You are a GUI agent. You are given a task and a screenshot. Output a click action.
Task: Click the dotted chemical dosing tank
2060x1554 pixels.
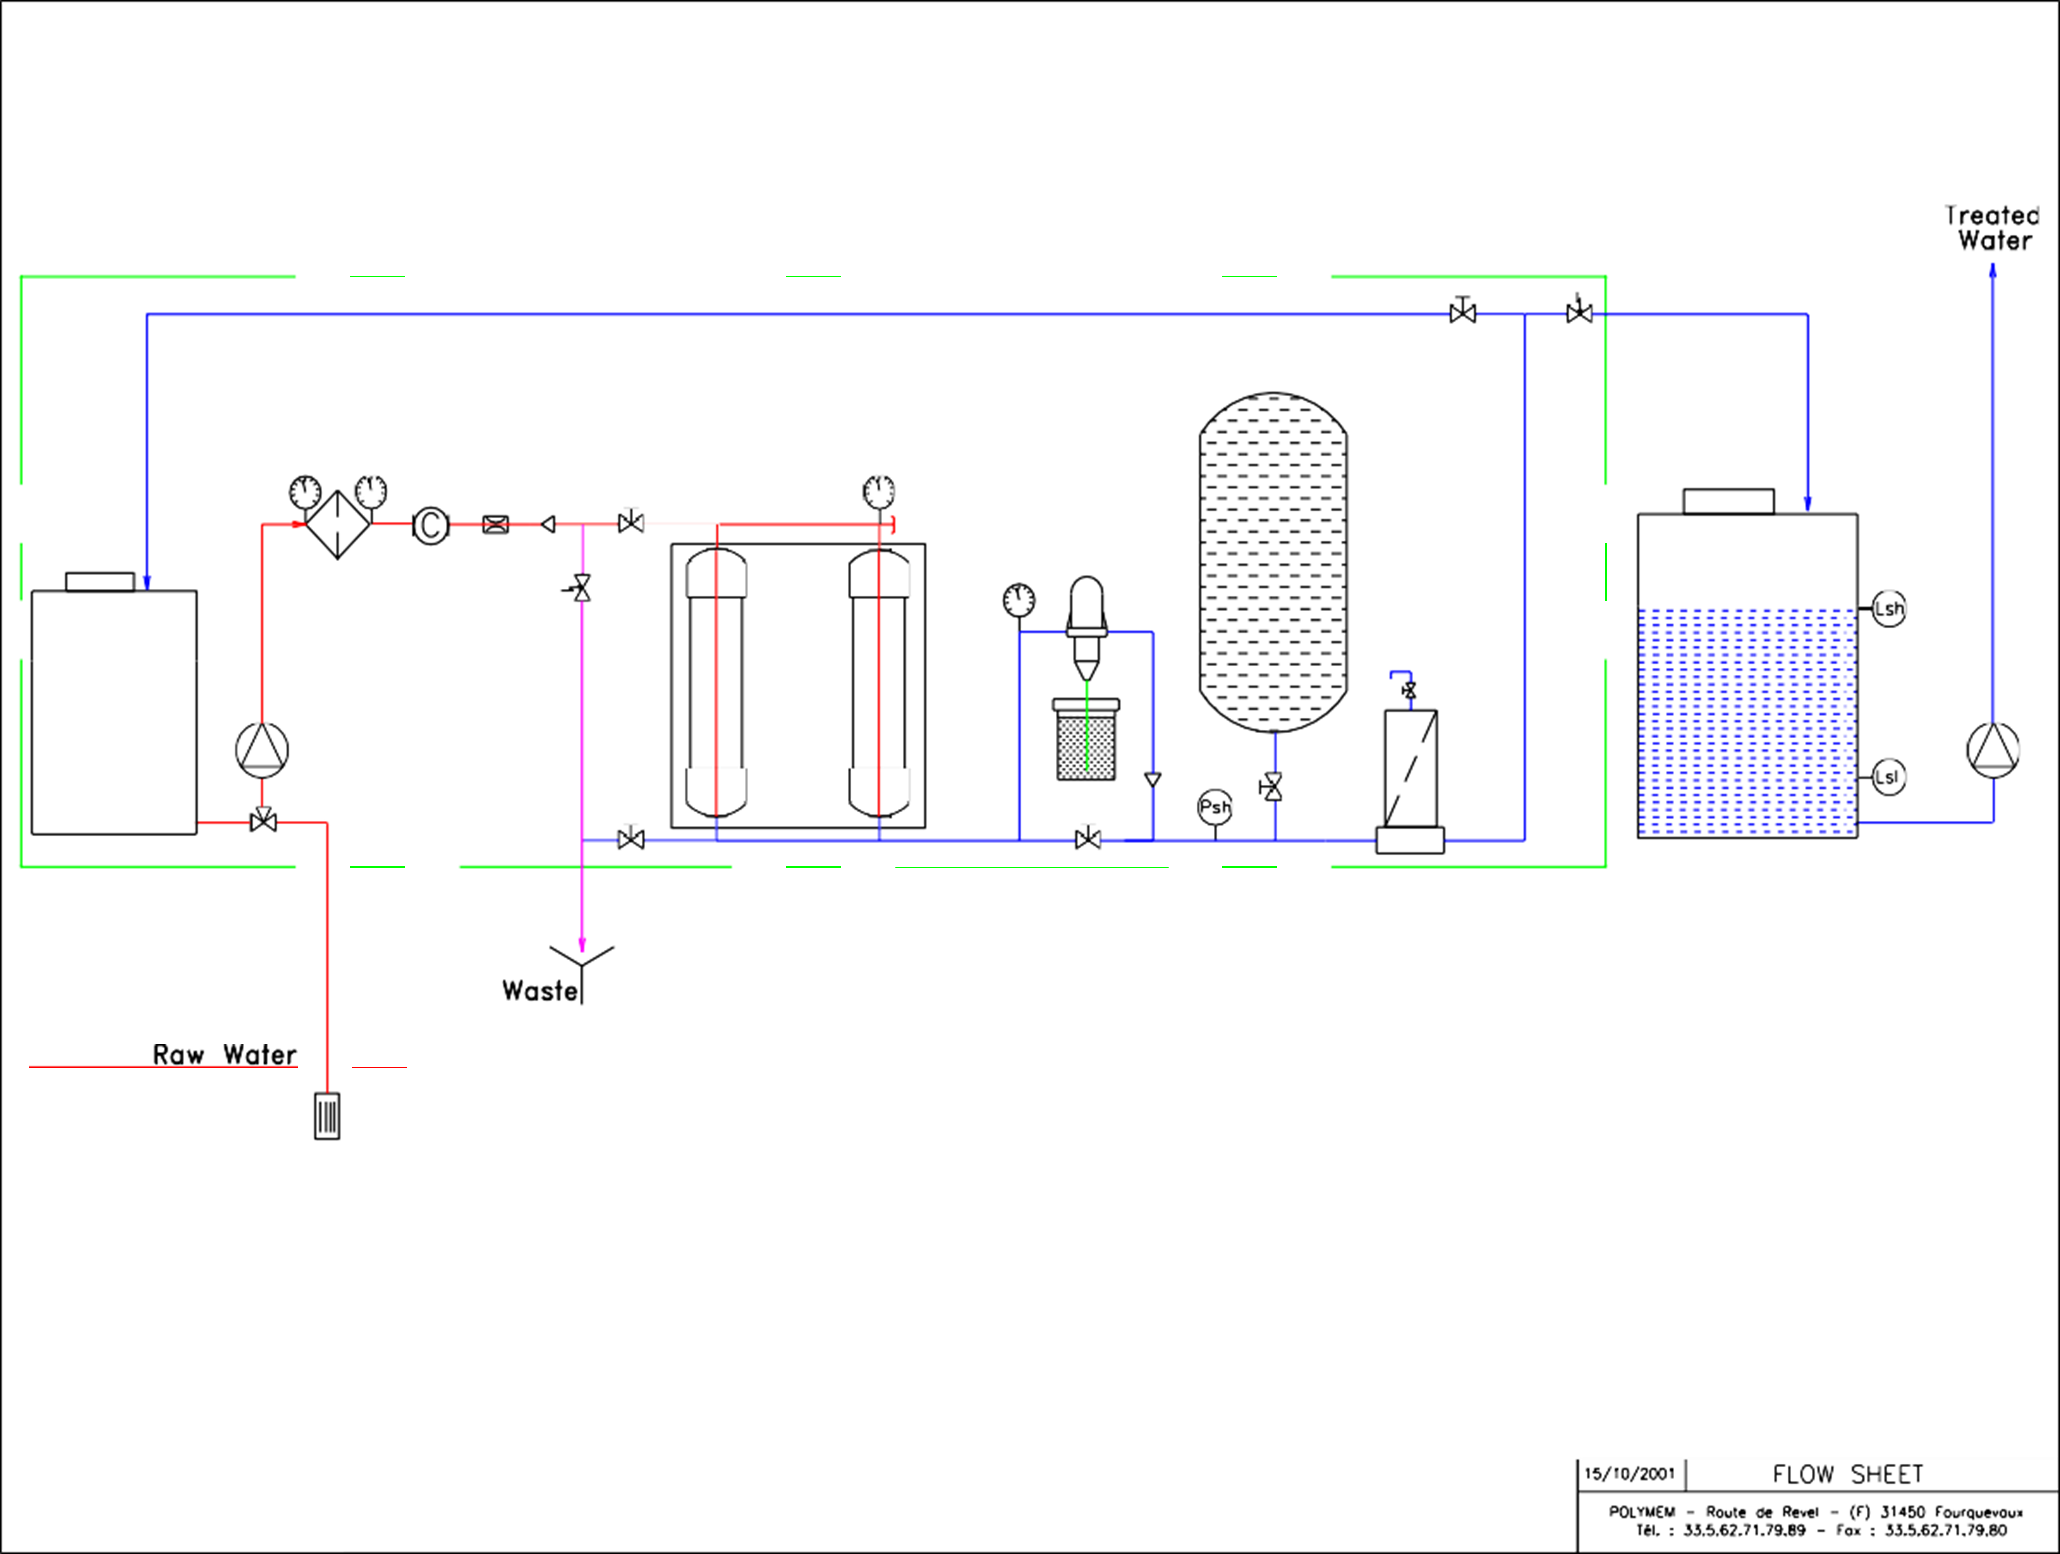pyautogui.click(x=1087, y=740)
